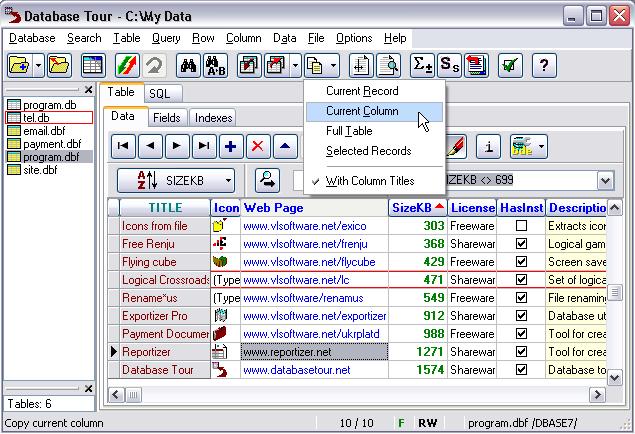Choose Selected Records in copy menu

[374, 151]
